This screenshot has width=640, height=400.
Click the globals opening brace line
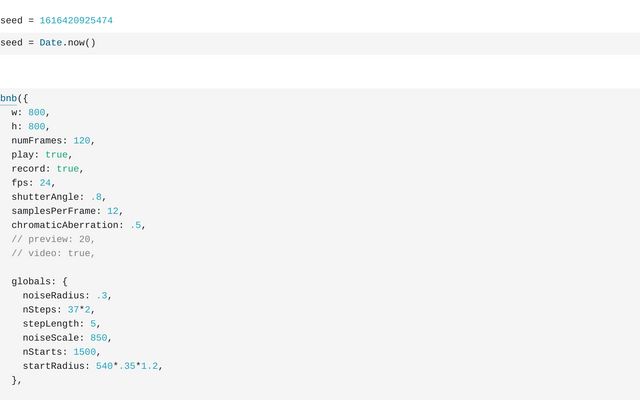39,281
